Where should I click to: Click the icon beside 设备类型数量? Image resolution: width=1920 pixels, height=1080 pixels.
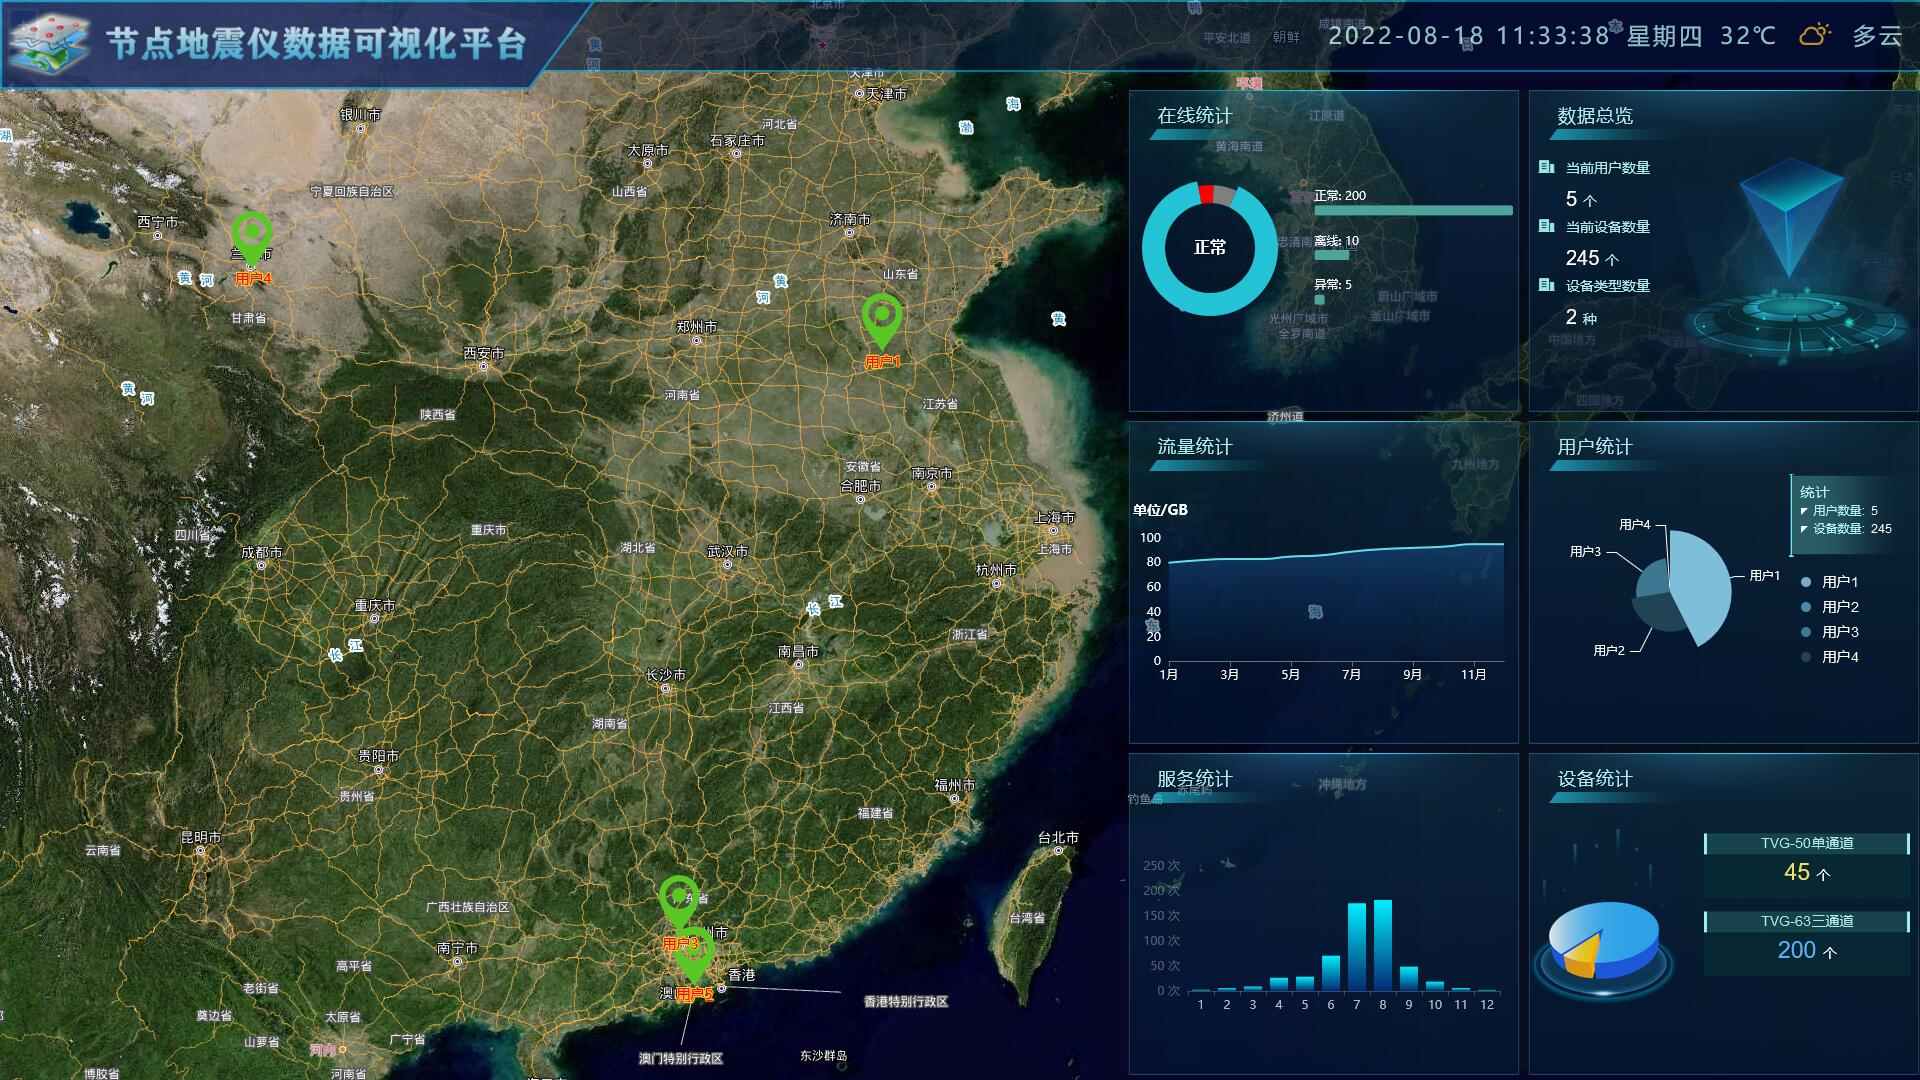point(1546,285)
